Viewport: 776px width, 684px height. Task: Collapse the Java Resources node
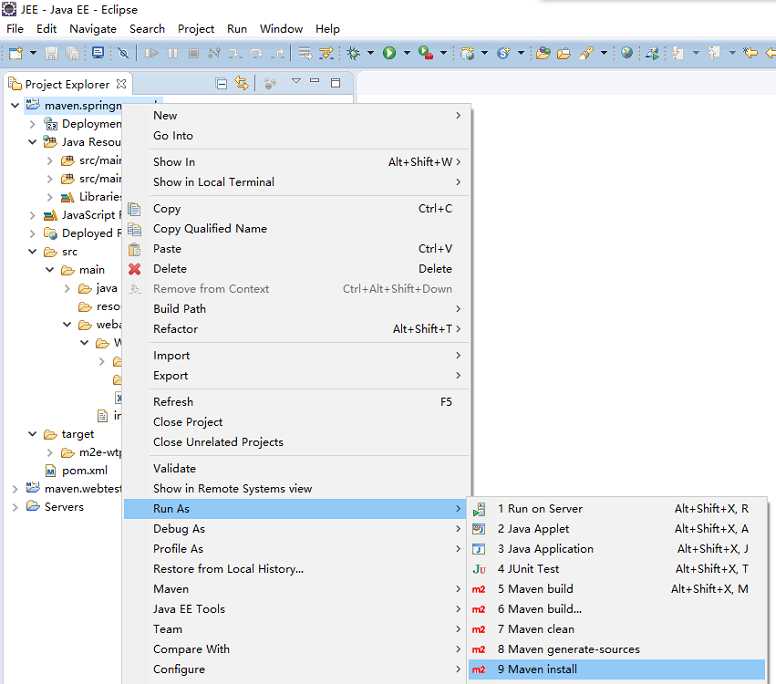click(32, 142)
